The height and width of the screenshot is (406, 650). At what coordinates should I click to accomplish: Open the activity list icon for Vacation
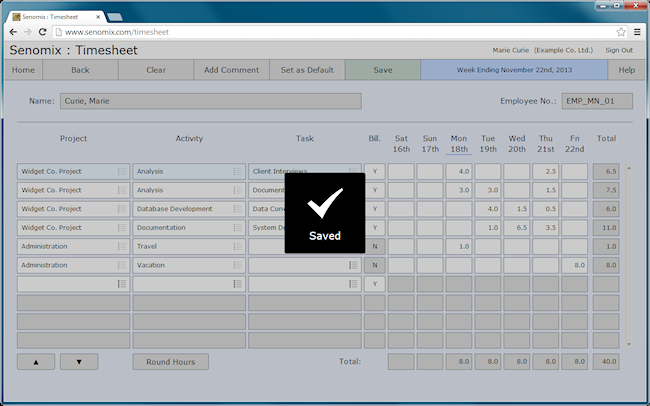point(237,265)
